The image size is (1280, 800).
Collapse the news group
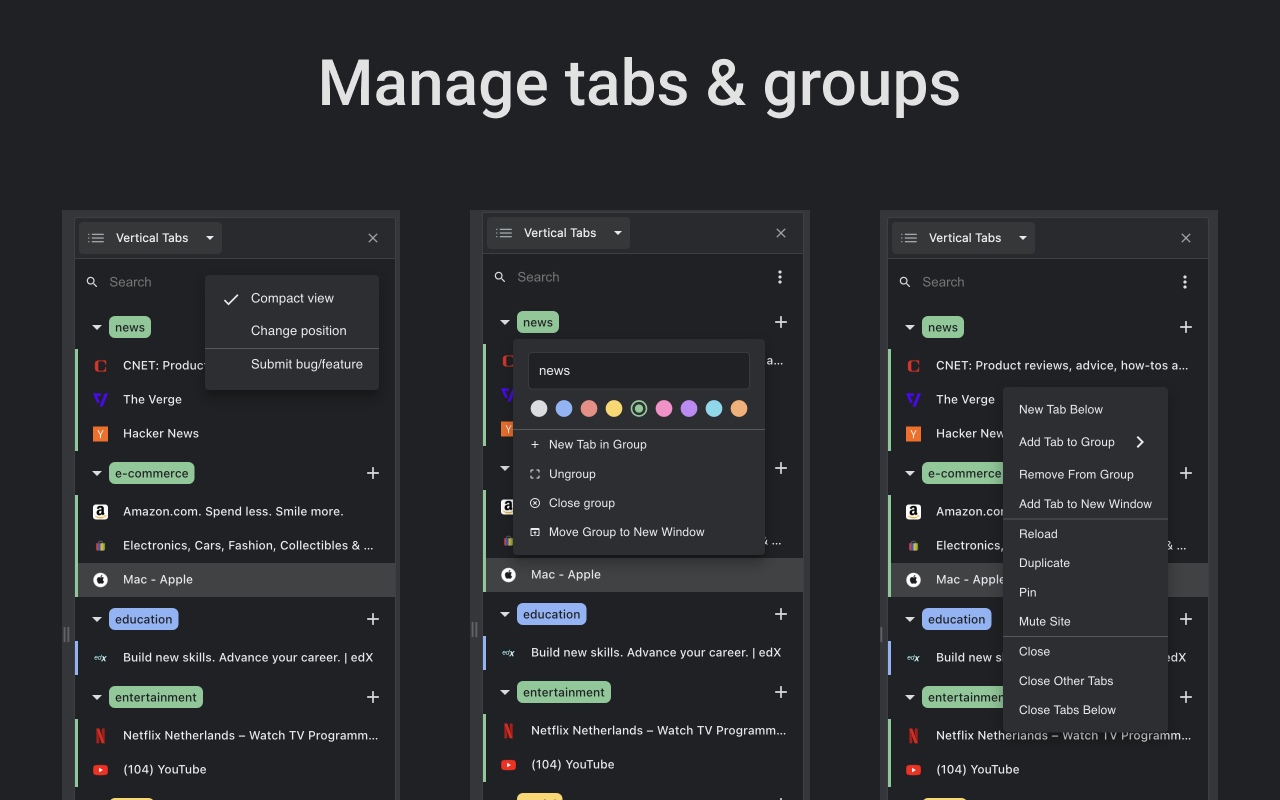click(96, 327)
